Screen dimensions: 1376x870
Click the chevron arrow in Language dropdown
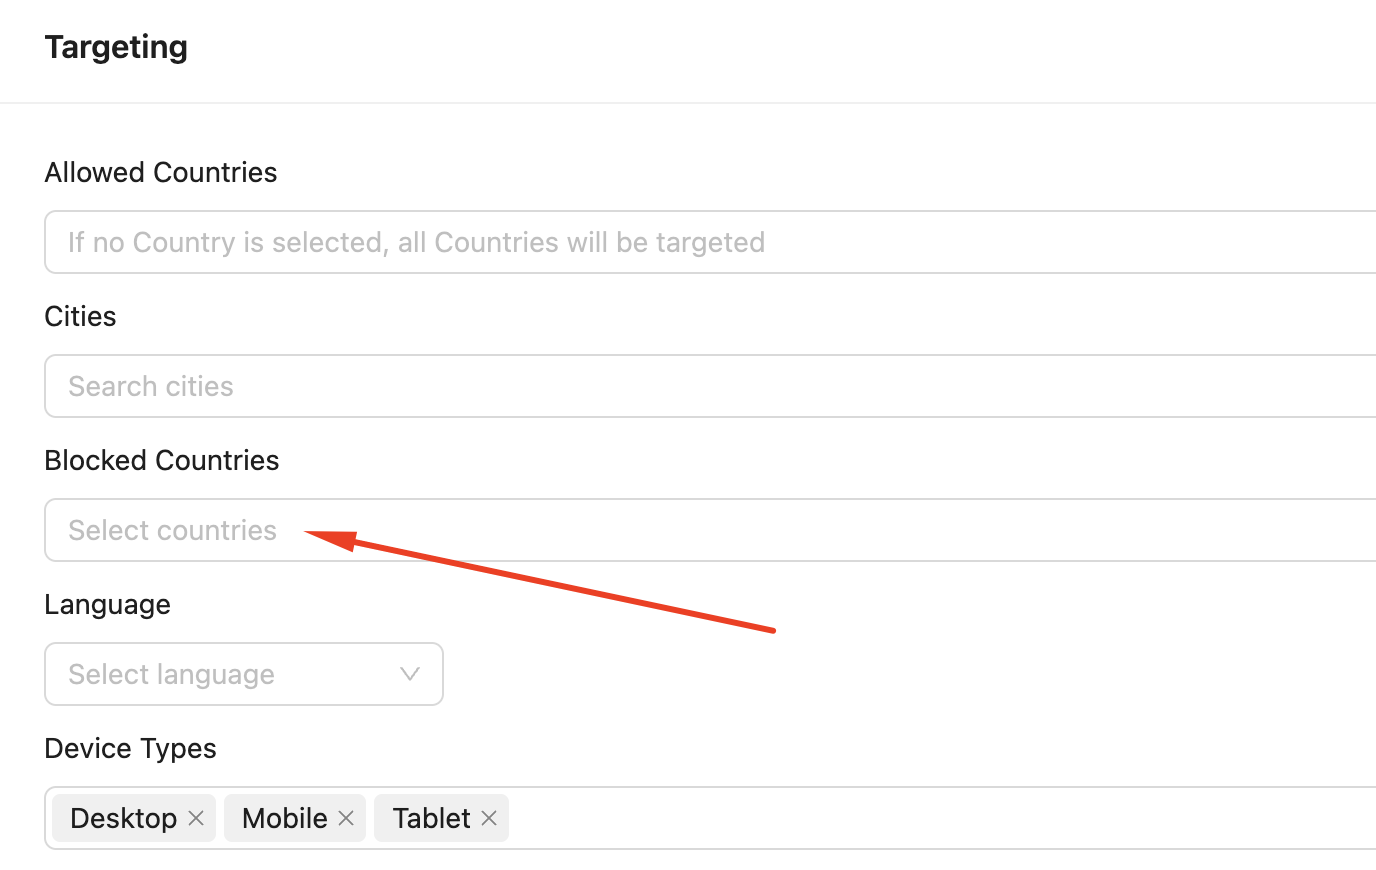click(x=410, y=674)
